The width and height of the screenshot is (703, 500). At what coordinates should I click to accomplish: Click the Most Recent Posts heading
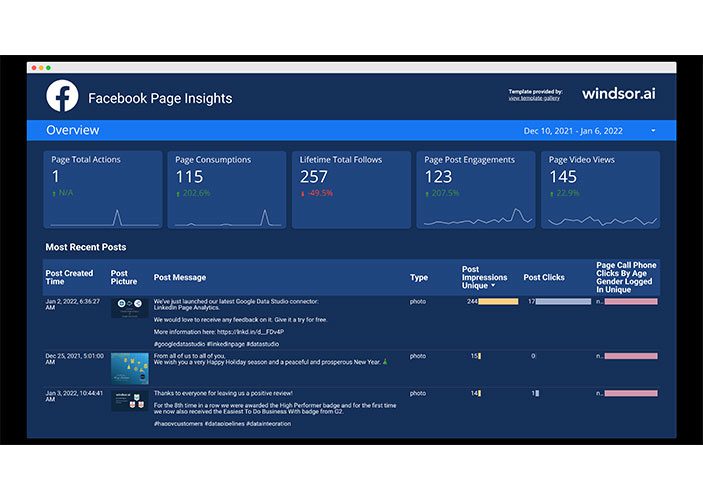(86, 247)
